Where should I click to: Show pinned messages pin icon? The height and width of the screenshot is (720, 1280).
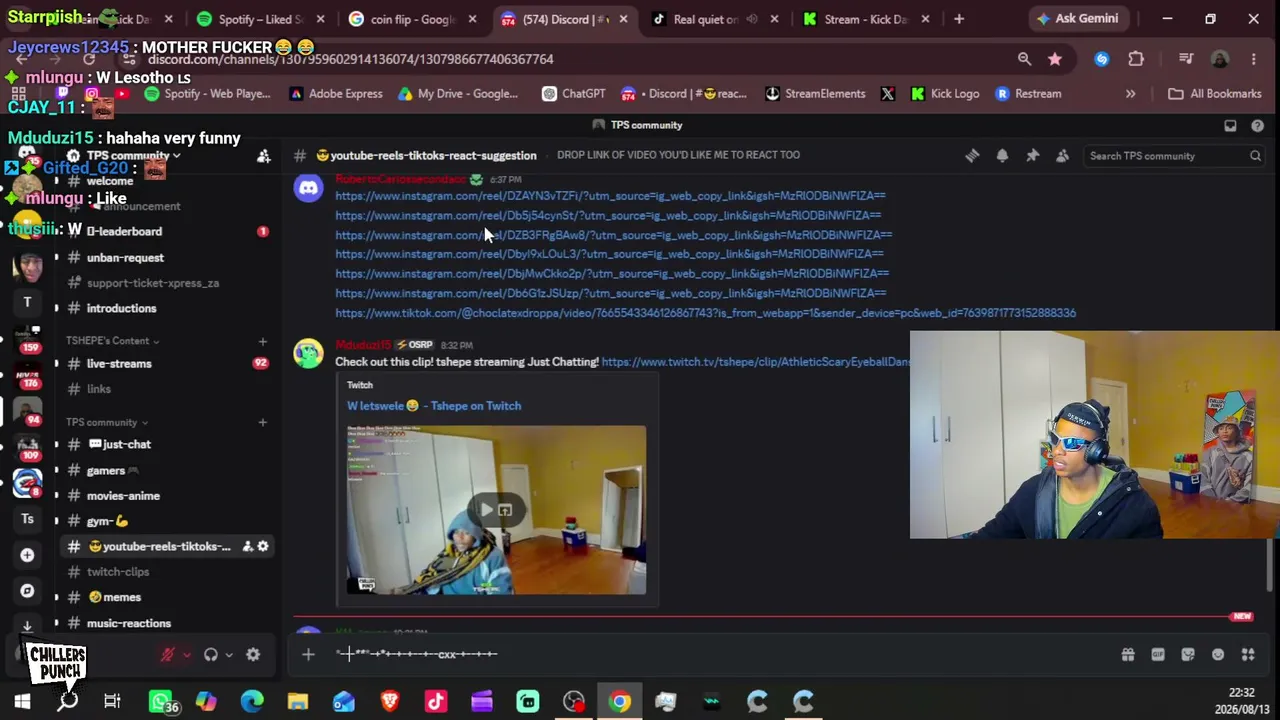(x=1032, y=155)
